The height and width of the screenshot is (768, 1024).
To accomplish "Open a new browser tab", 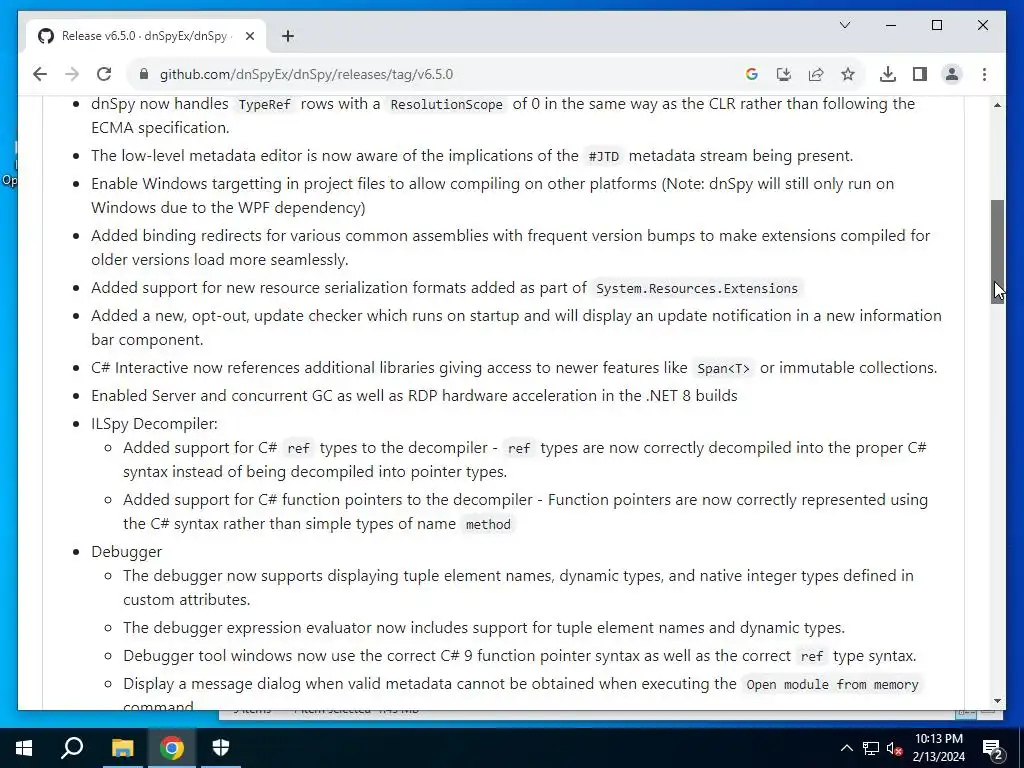I will click(288, 37).
